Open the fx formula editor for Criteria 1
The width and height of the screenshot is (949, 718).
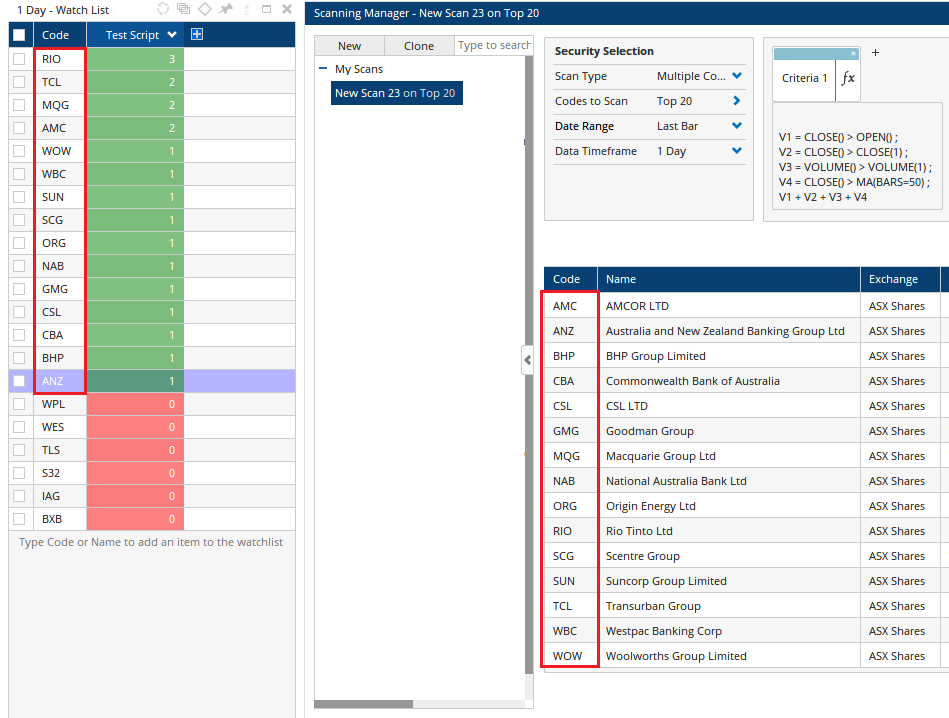click(x=848, y=78)
